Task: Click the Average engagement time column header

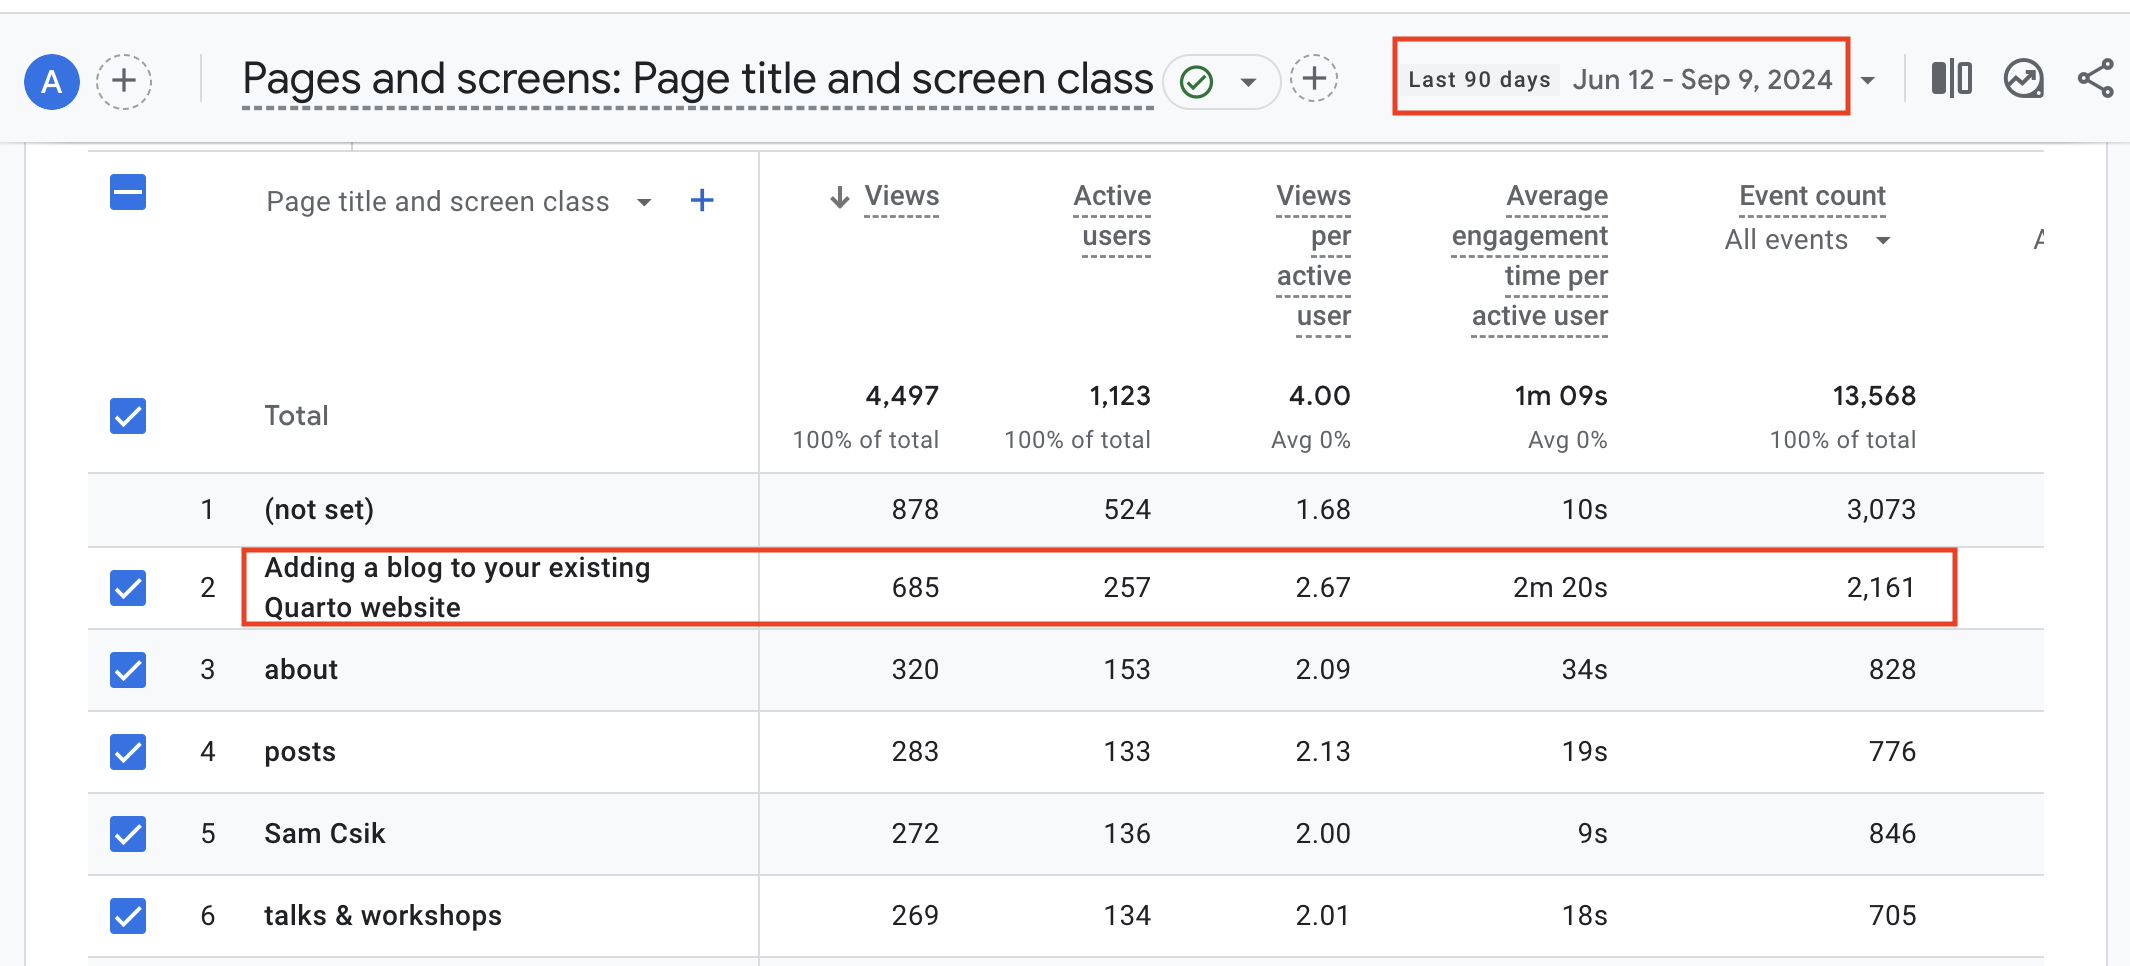Action: pyautogui.click(x=1530, y=256)
